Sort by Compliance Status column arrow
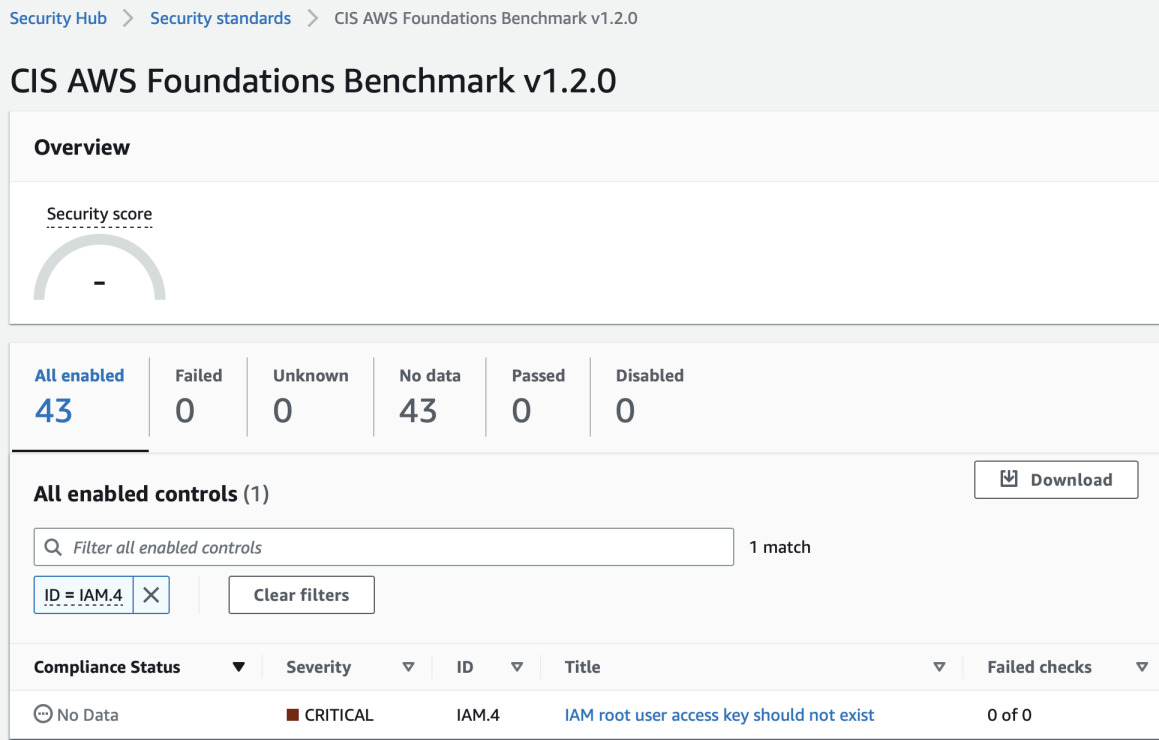 coord(238,667)
